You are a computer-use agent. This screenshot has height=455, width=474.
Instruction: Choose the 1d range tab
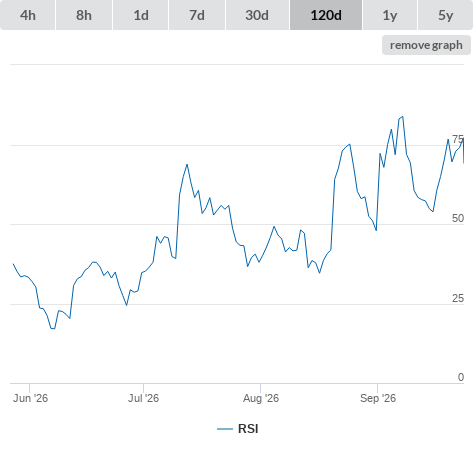141,15
